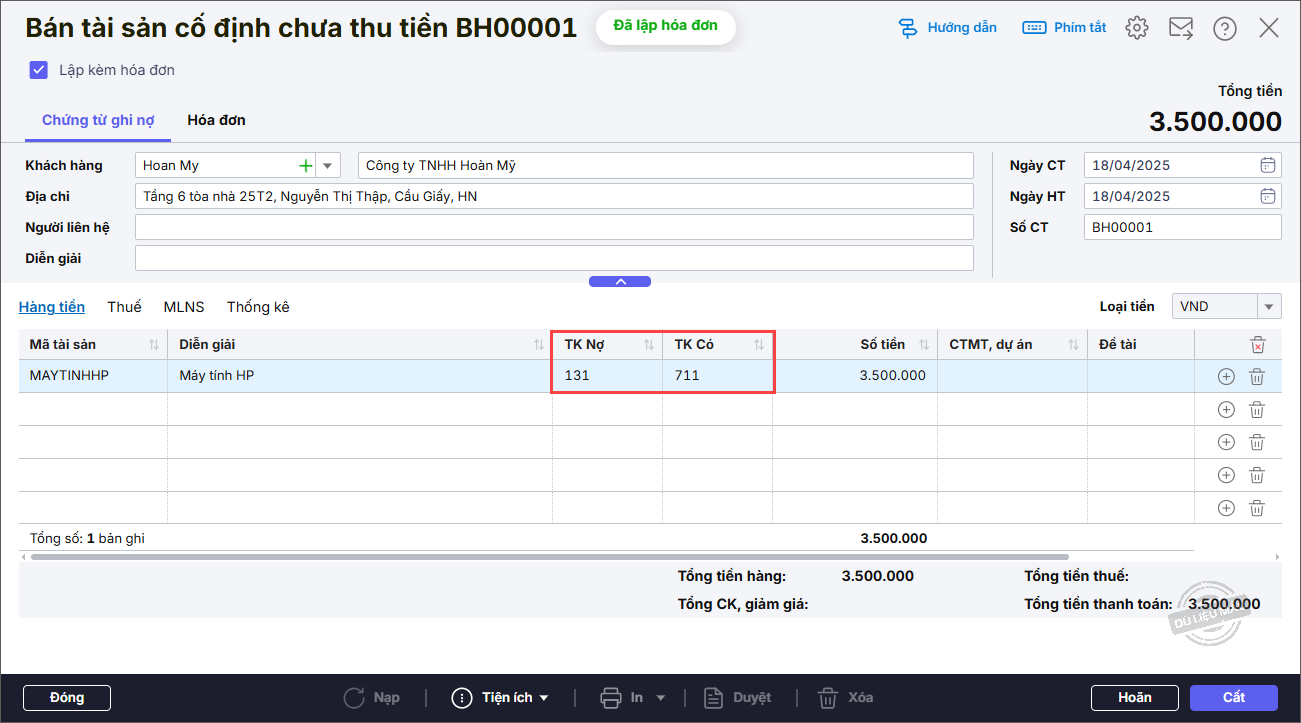Collapse the header section with chevron

click(620, 282)
